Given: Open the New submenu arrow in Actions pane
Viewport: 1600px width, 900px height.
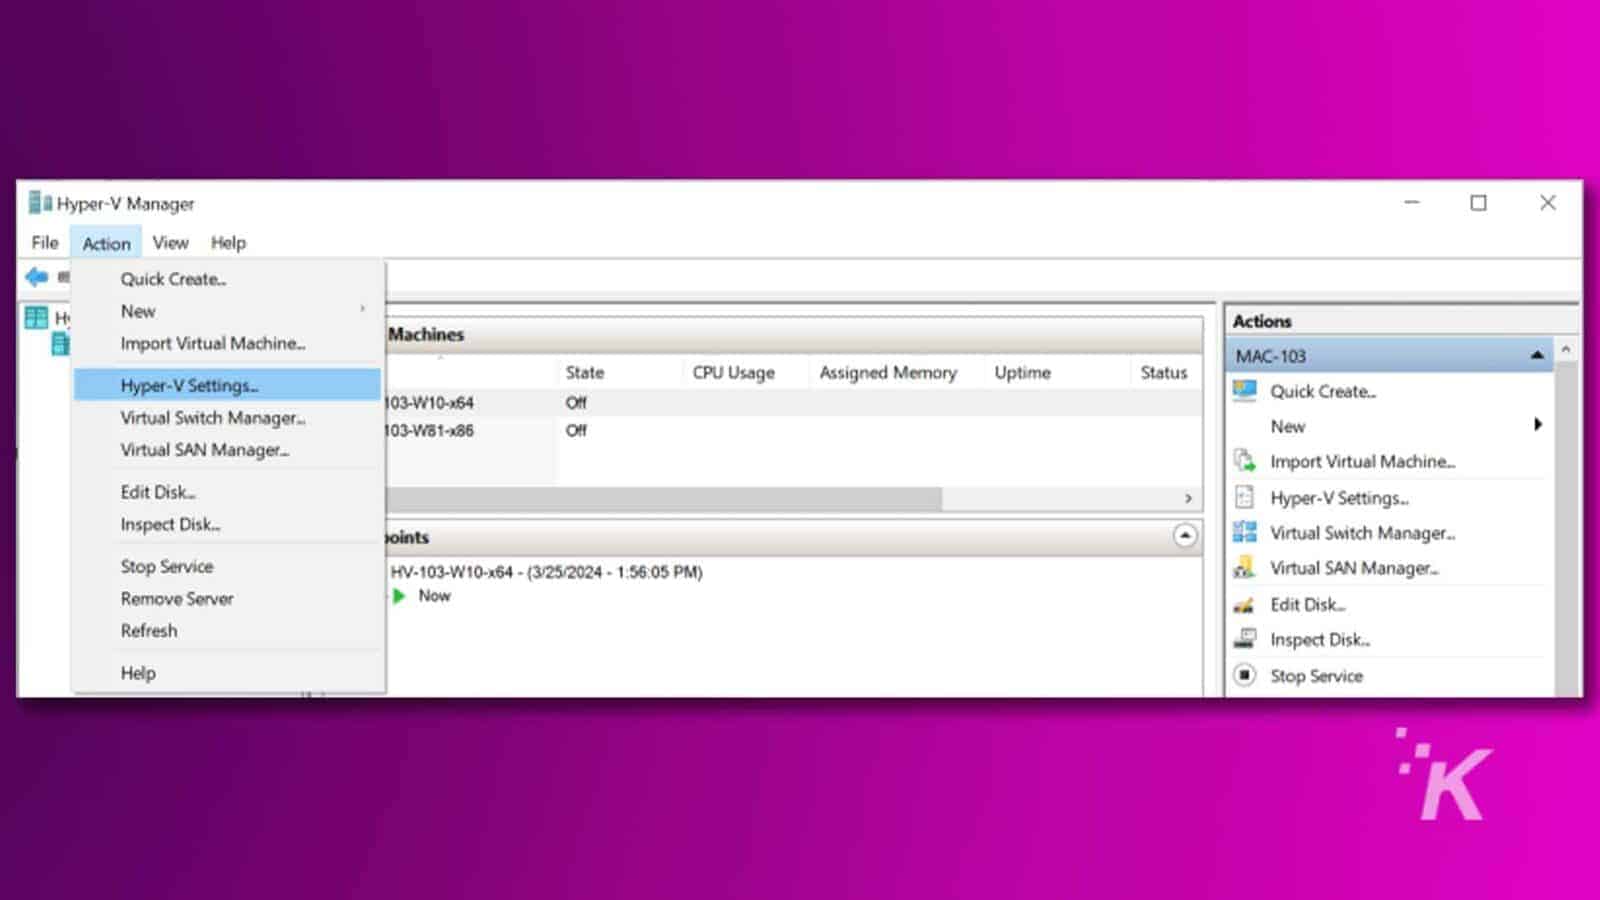Looking at the screenshot, I should [1538, 424].
